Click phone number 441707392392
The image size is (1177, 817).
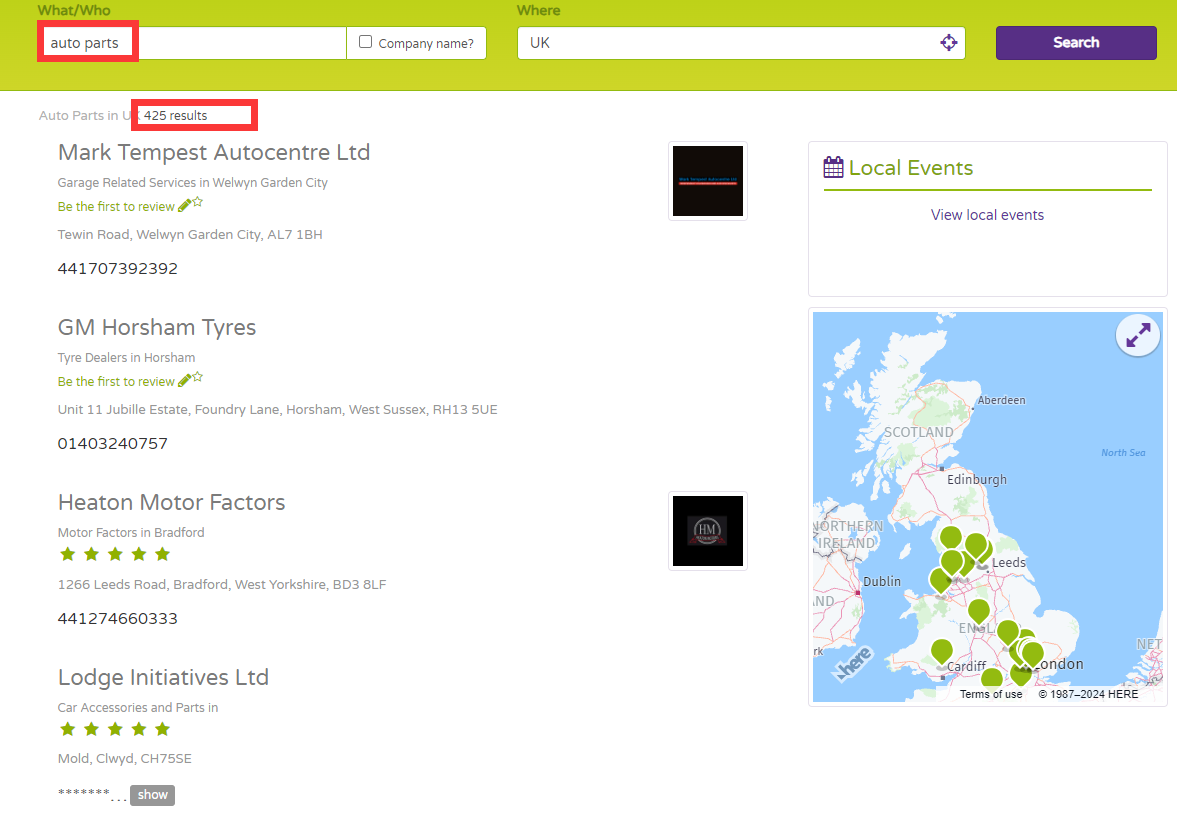(x=118, y=269)
